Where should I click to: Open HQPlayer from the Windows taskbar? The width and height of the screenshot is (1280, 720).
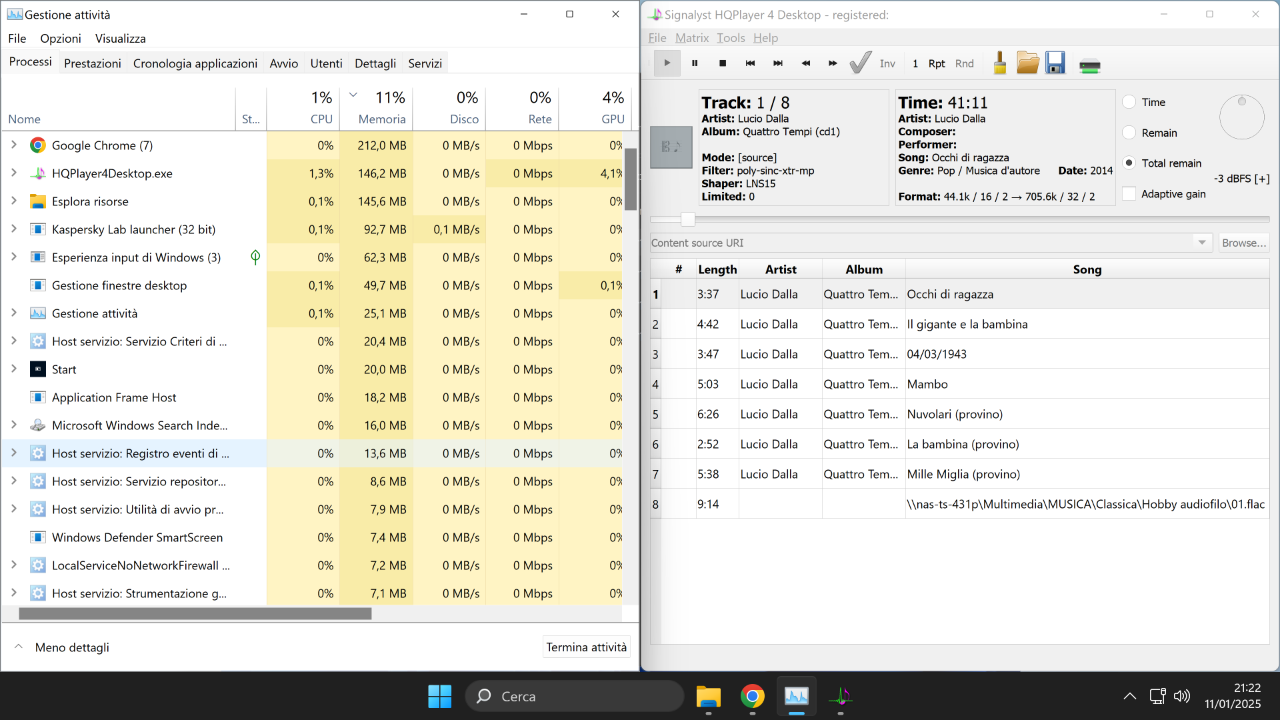(x=842, y=696)
